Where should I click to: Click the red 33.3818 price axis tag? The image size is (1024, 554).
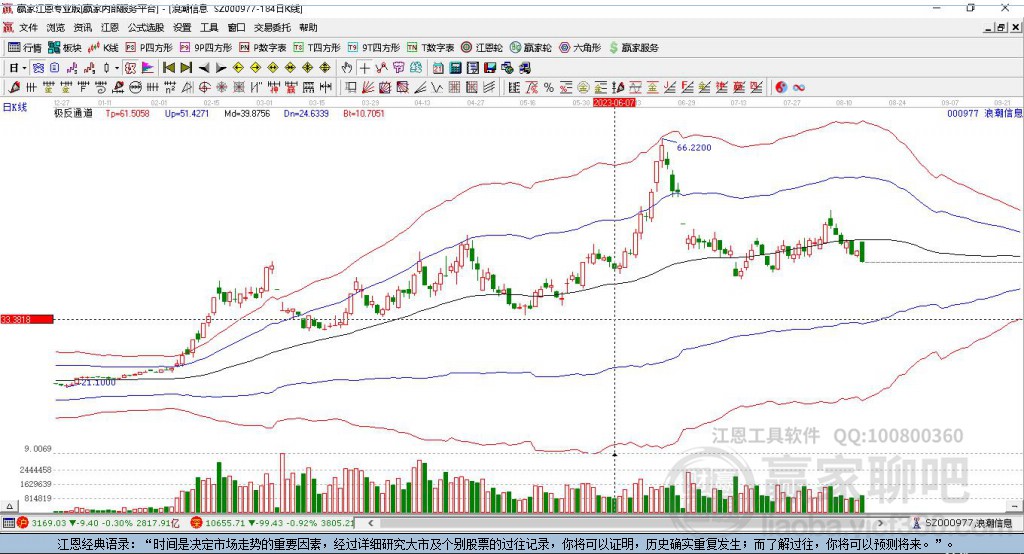click(27, 319)
